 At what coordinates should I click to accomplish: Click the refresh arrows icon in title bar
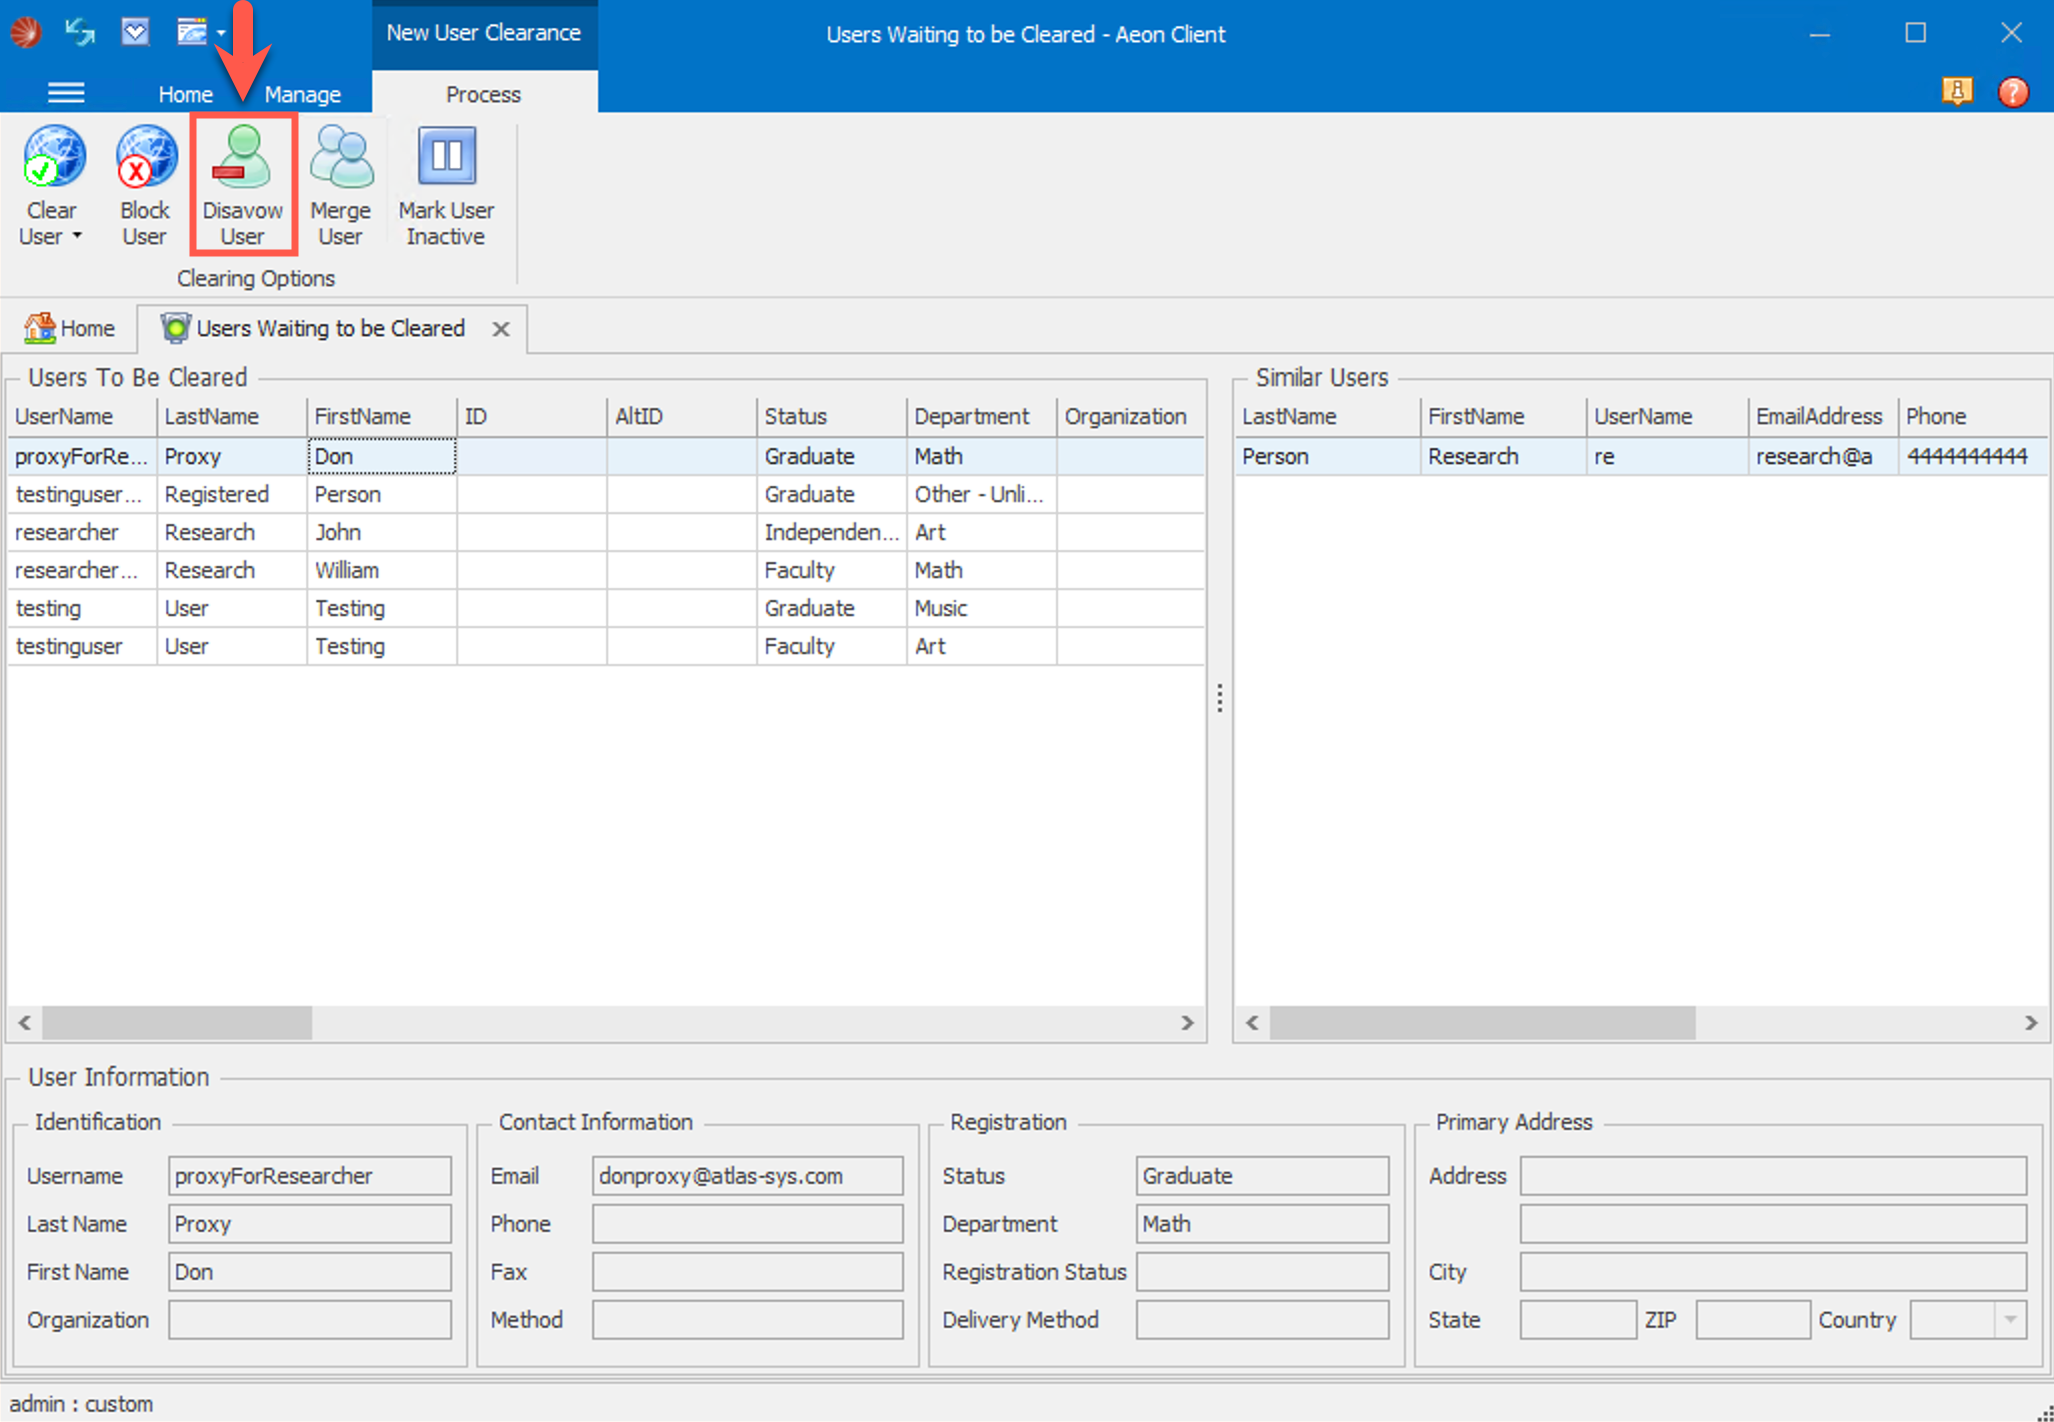[x=80, y=32]
